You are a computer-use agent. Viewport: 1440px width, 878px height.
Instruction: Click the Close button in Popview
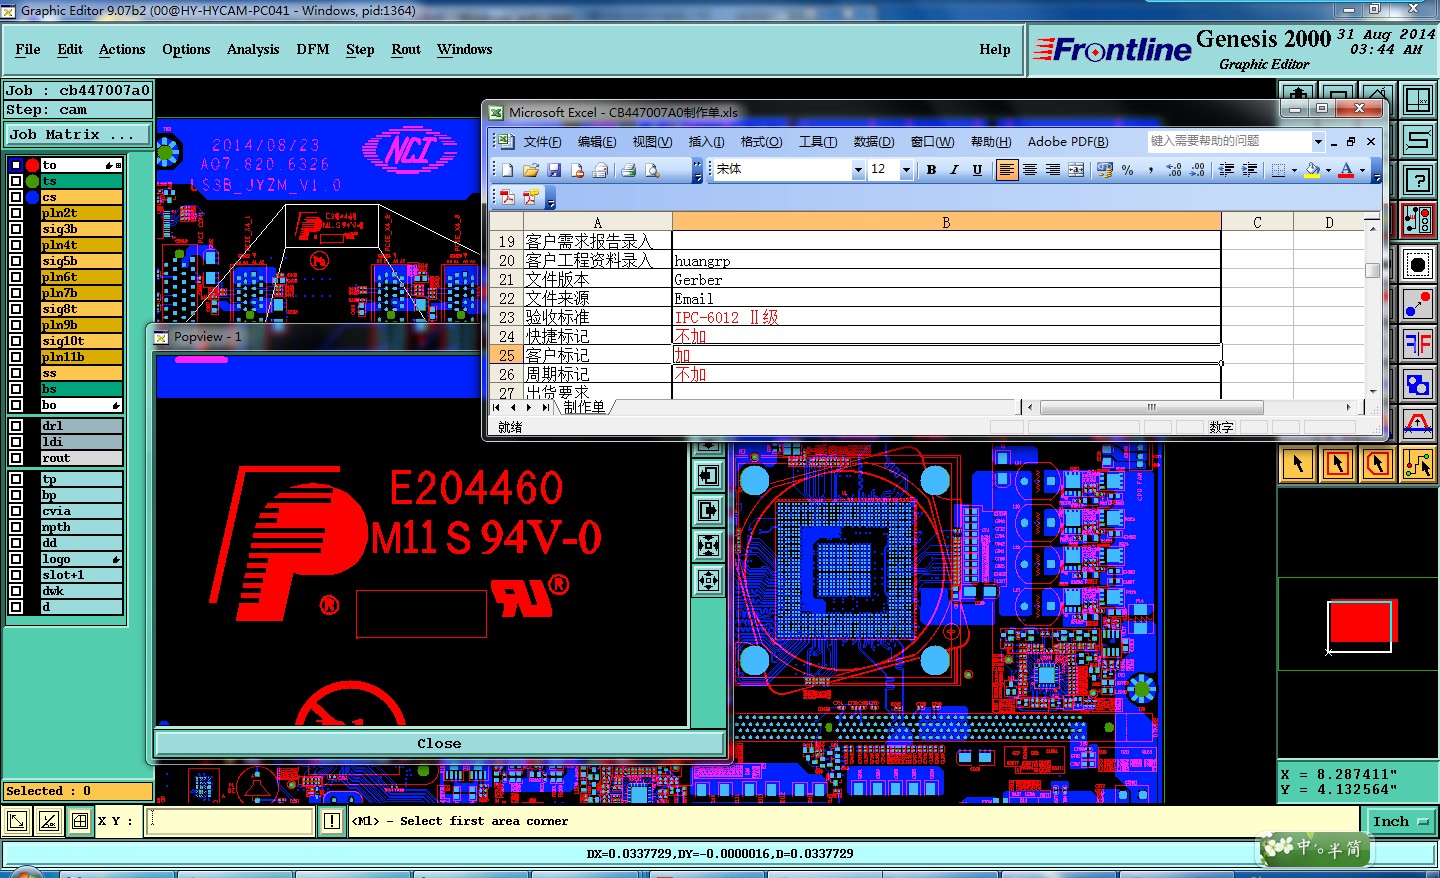pos(439,744)
